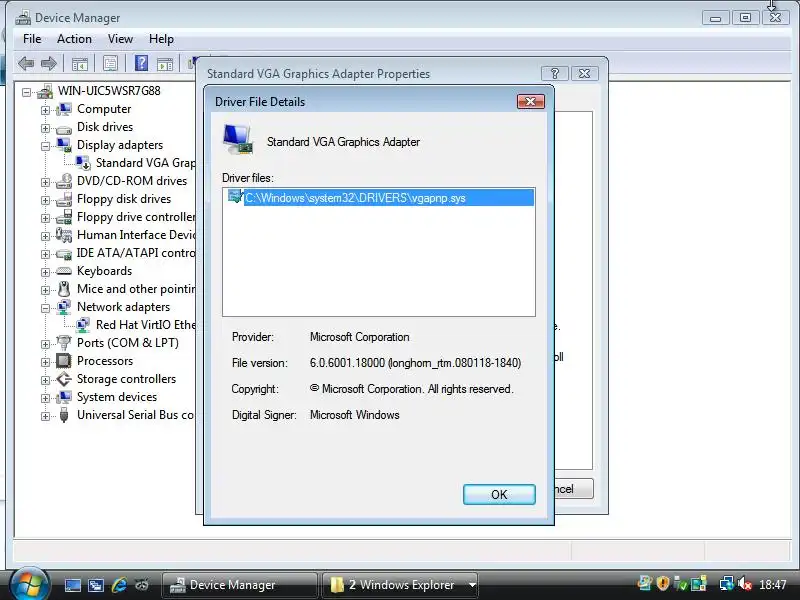Click the Help button of VGA Properties window
Image resolution: width=800 pixels, height=600 pixels.
click(x=555, y=73)
